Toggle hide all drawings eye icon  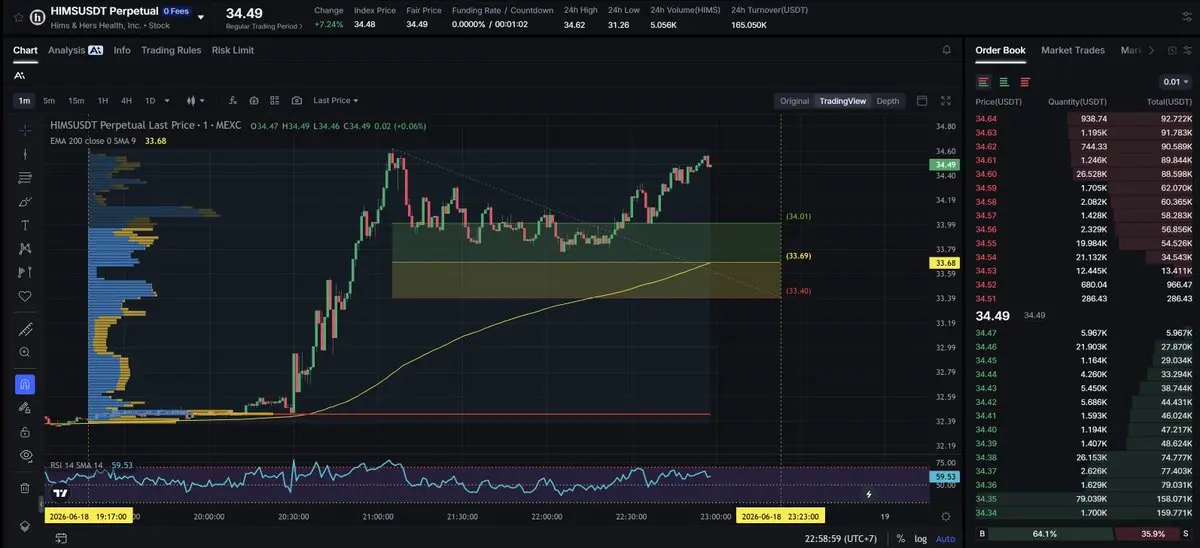click(x=25, y=455)
